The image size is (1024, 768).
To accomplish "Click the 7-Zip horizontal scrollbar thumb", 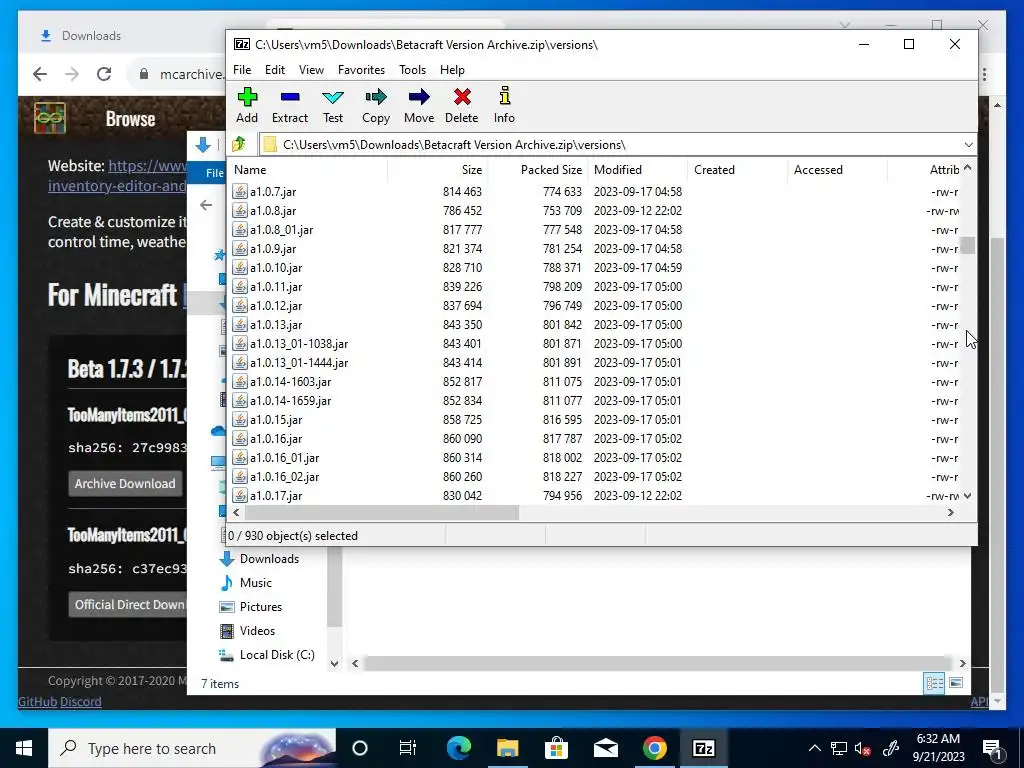I will coord(383,513).
